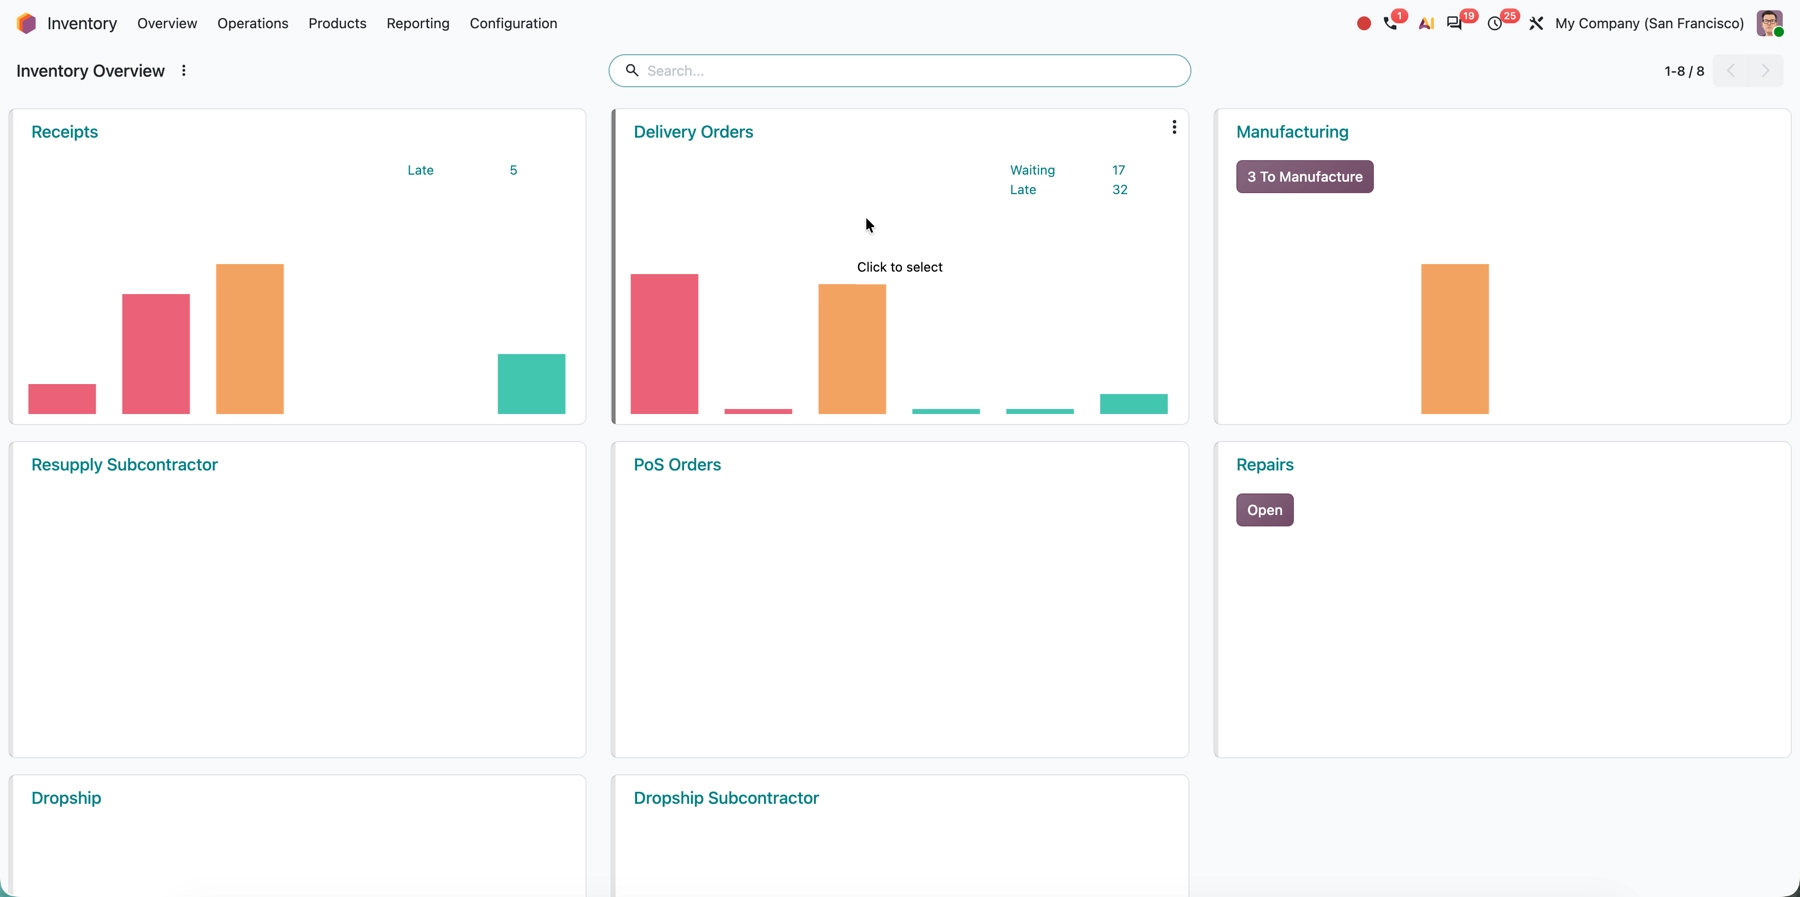Click the last teal bar in Delivery Orders chart
The width and height of the screenshot is (1800, 897).
1134,404
